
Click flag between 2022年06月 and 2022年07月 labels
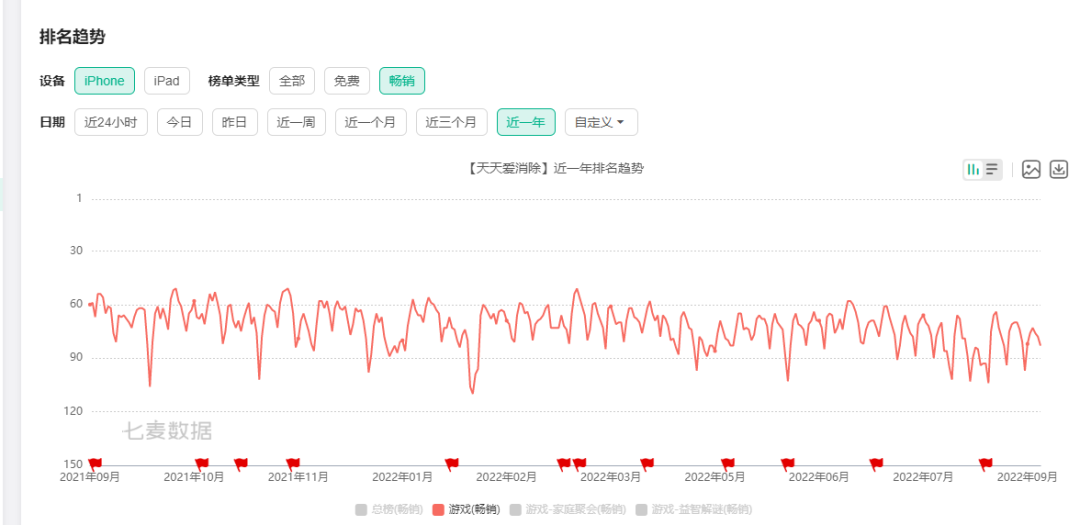click(x=875, y=464)
